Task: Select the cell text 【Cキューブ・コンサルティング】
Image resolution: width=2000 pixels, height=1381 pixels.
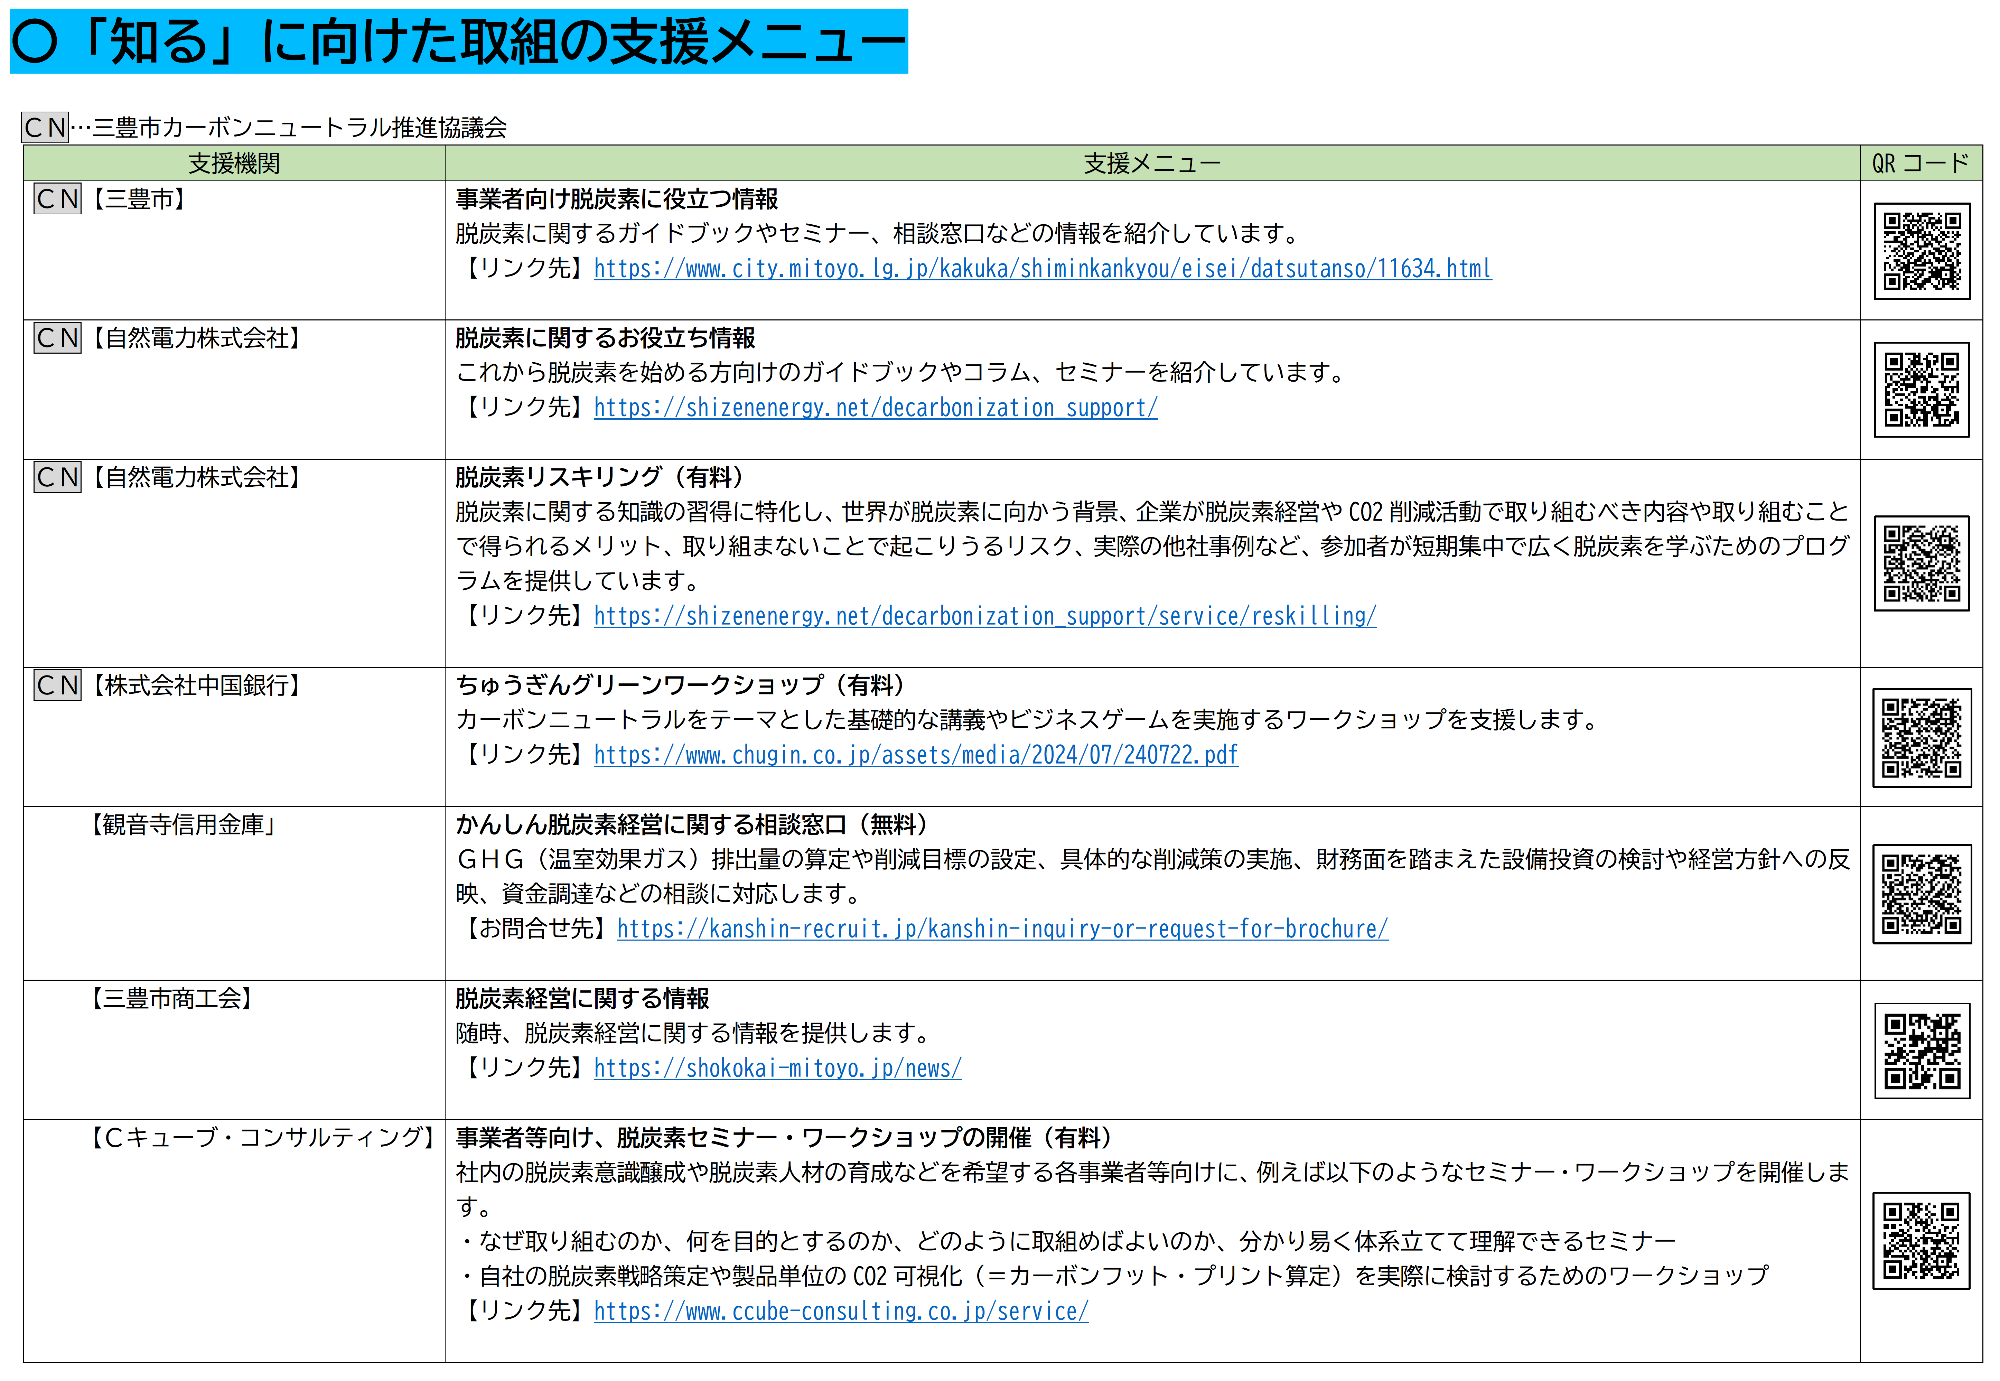Action: 264,1137
